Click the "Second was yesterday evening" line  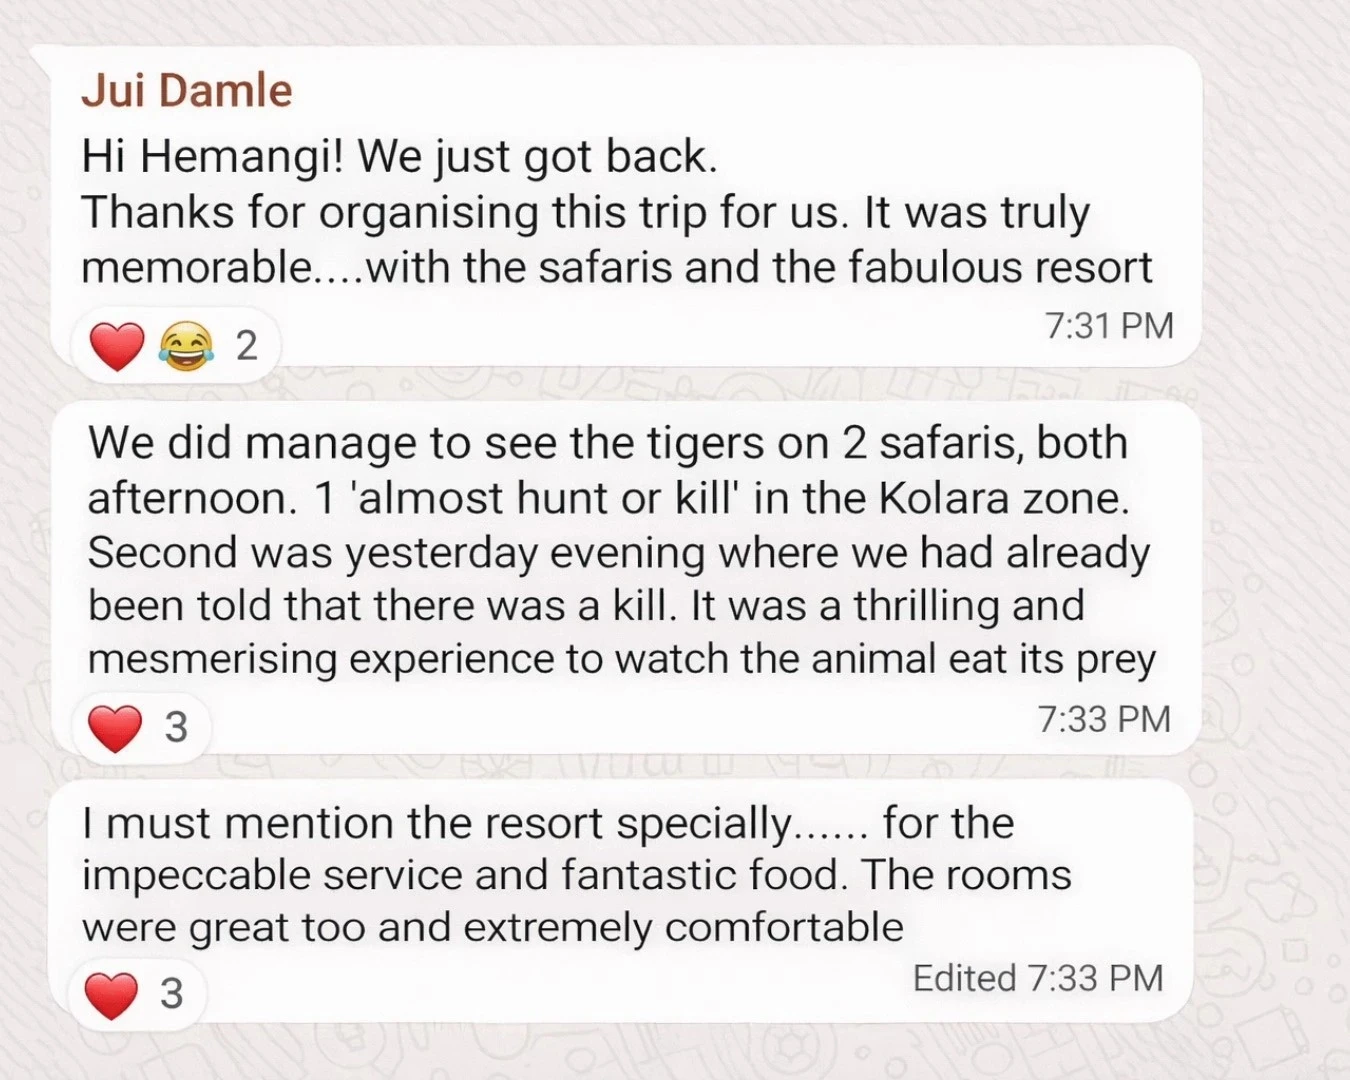(618, 553)
